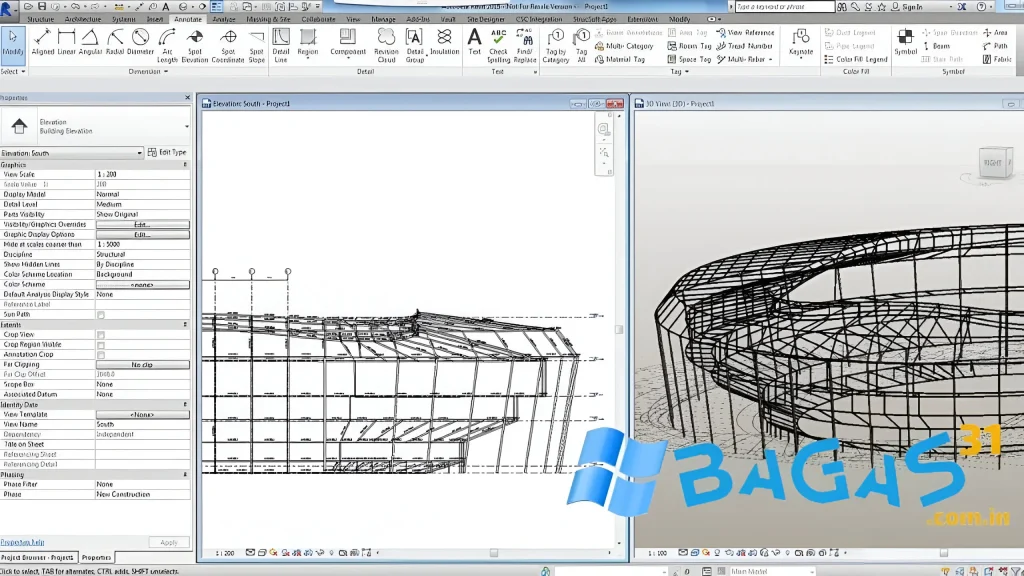Open the Insert ribbon tab
Image resolution: width=1024 pixels, height=576 pixels.
click(x=155, y=20)
